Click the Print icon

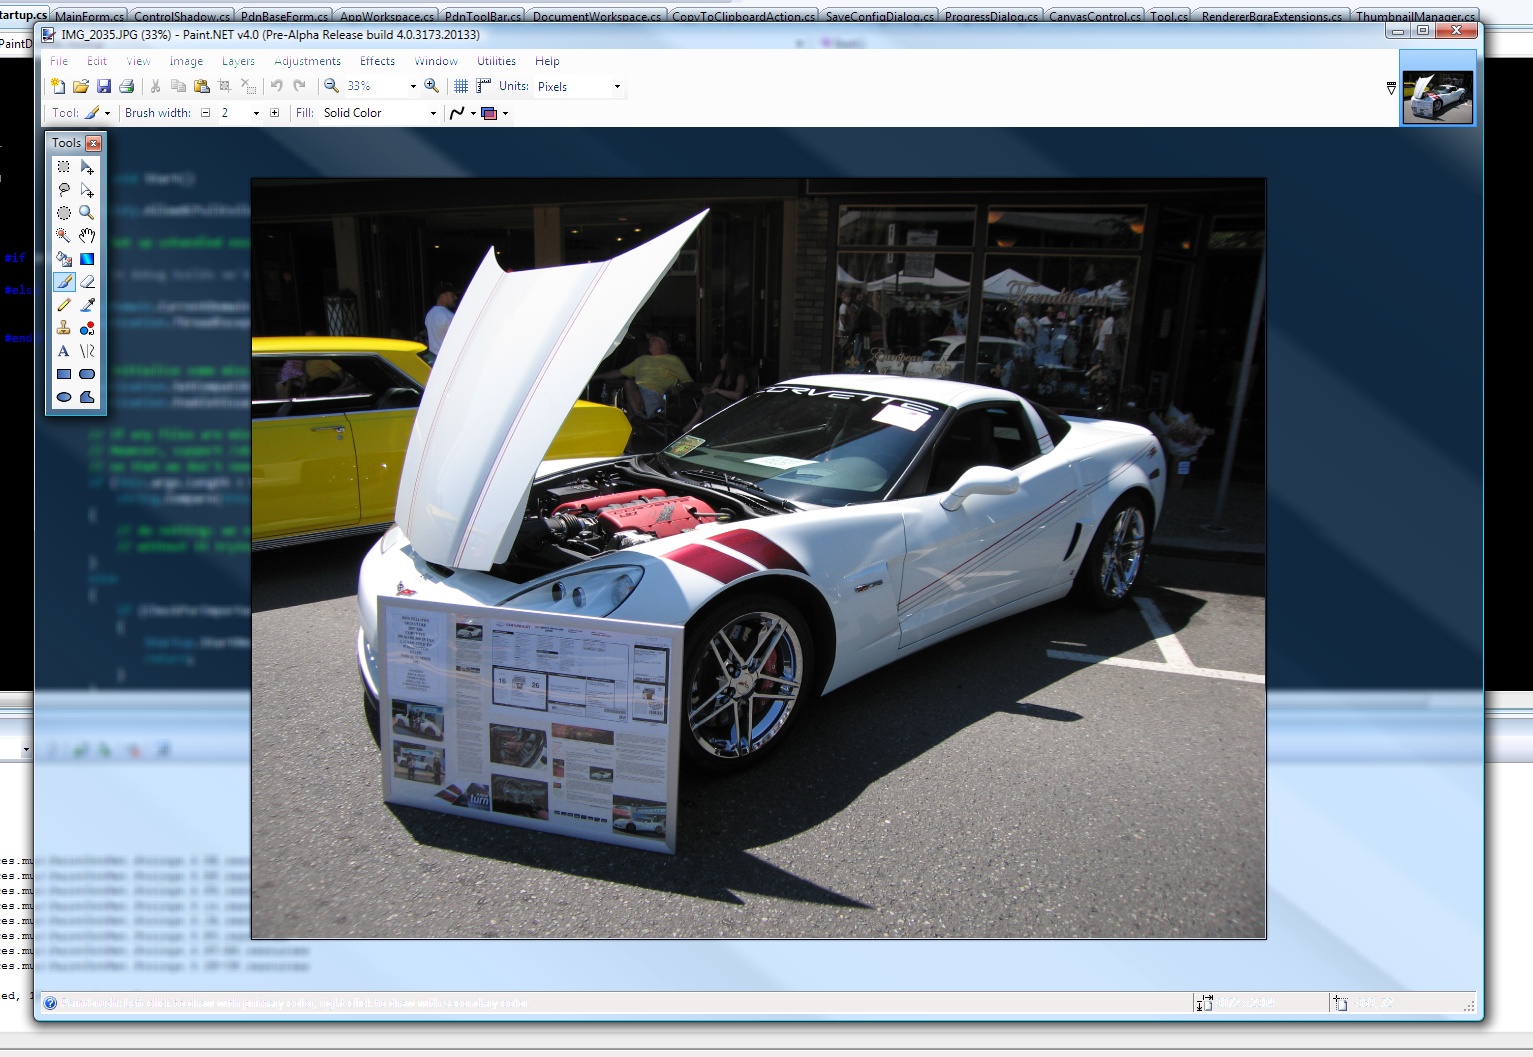[127, 86]
